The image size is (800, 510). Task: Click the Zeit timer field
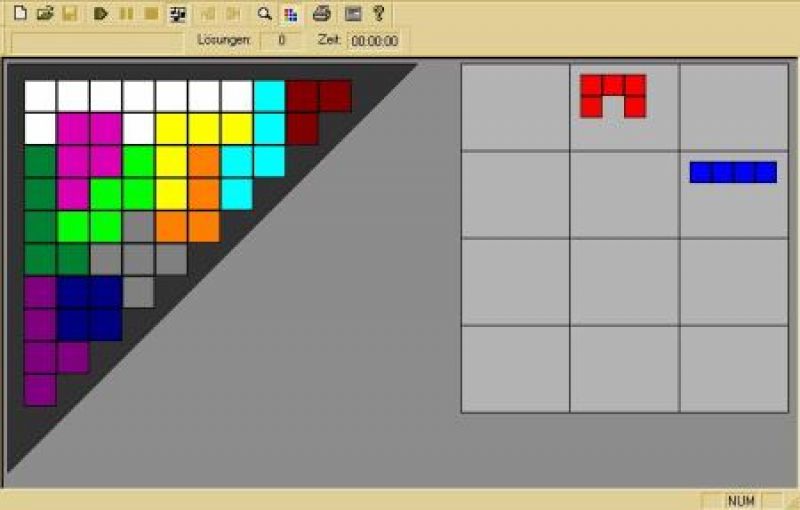374,41
